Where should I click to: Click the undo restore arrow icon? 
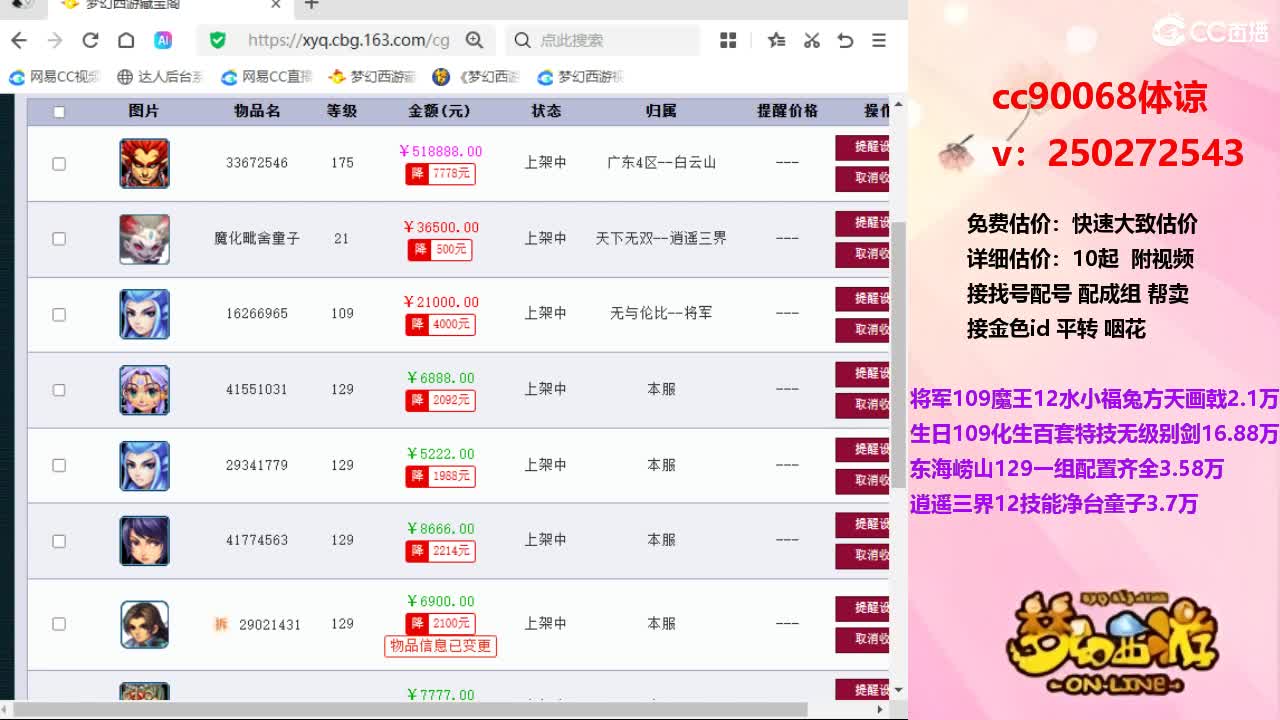(845, 40)
